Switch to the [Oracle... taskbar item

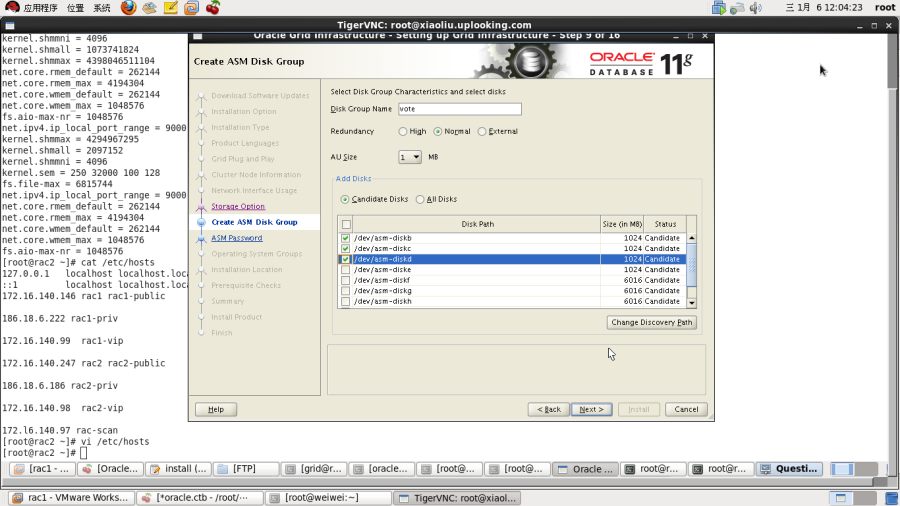110,469
